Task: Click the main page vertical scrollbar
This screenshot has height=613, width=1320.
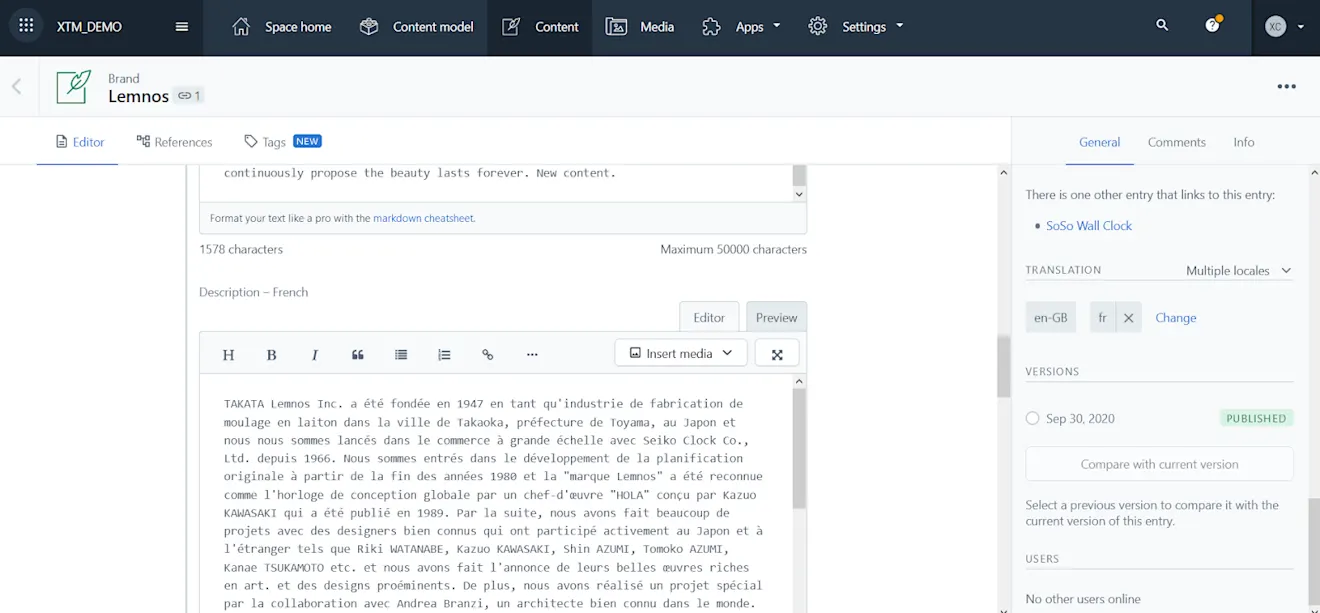Action: click(x=1004, y=367)
